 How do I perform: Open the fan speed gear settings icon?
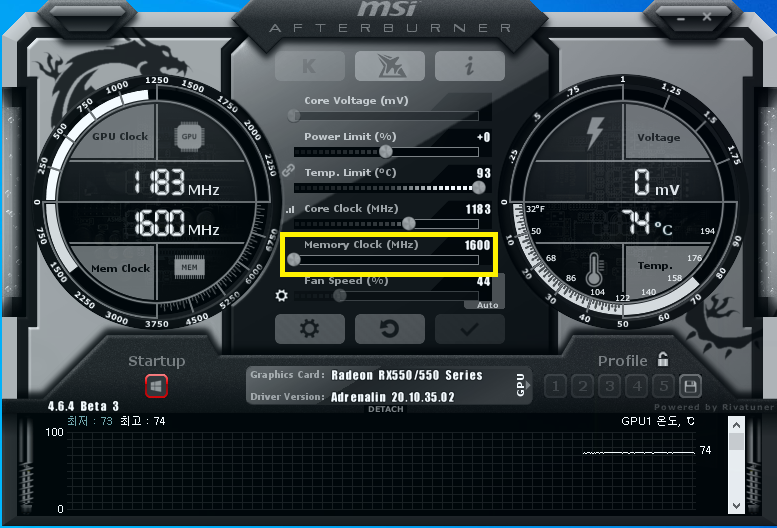tap(281, 296)
